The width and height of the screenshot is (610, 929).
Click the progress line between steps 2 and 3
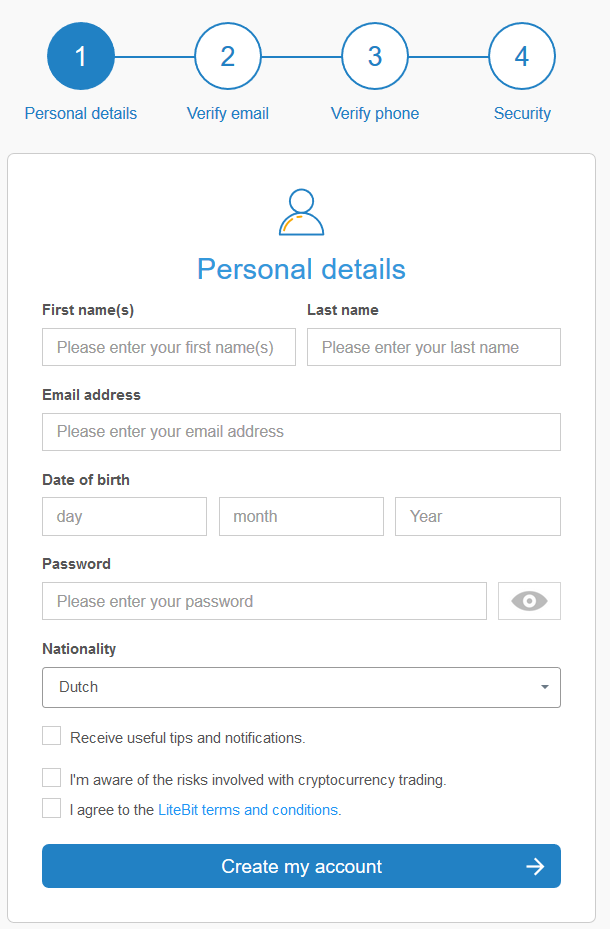[x=300, y=56]
